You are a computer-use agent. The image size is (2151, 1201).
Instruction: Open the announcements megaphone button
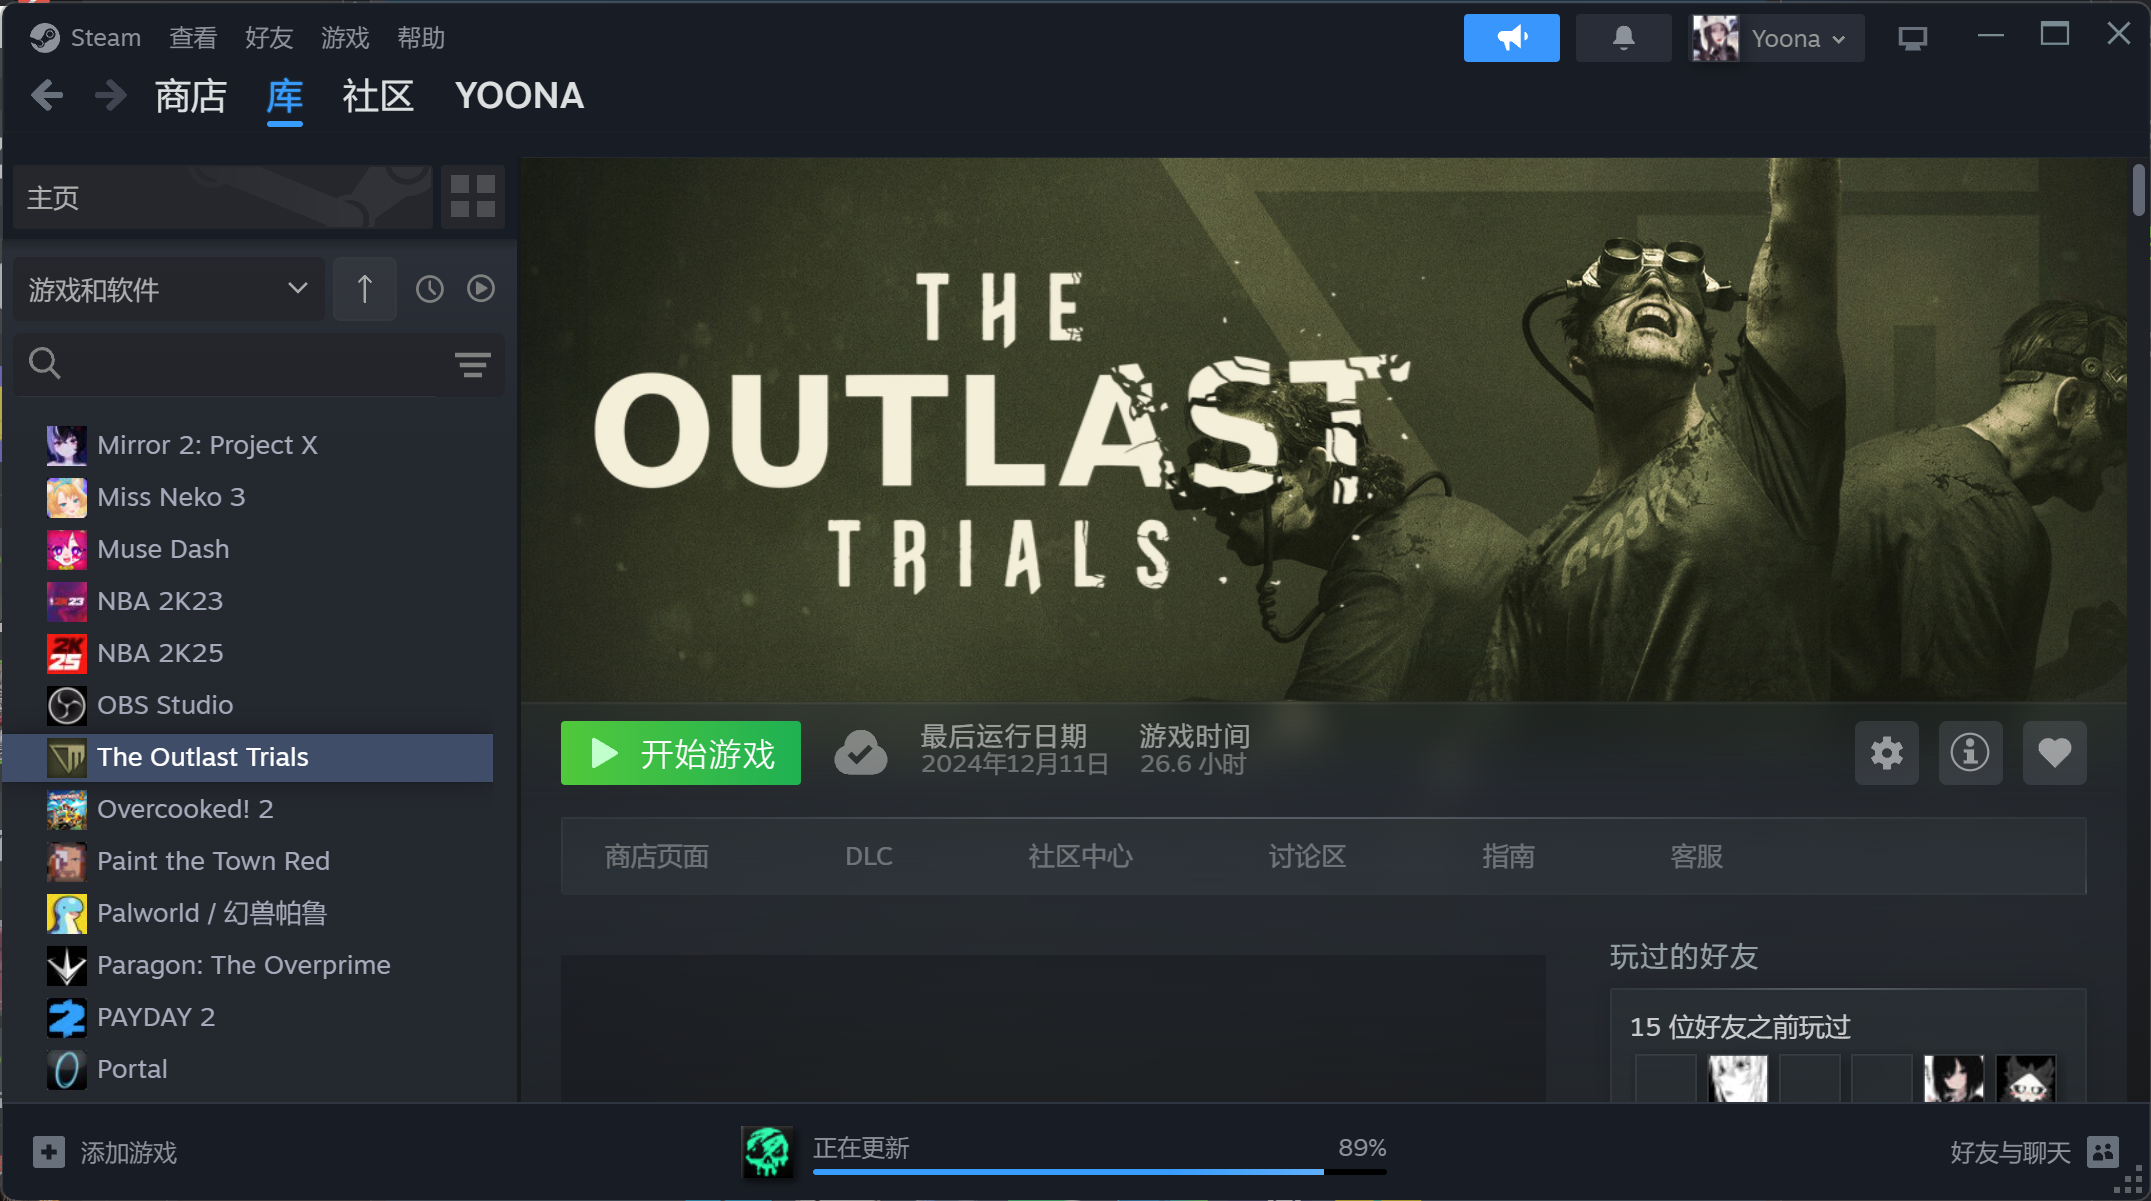1511,38
